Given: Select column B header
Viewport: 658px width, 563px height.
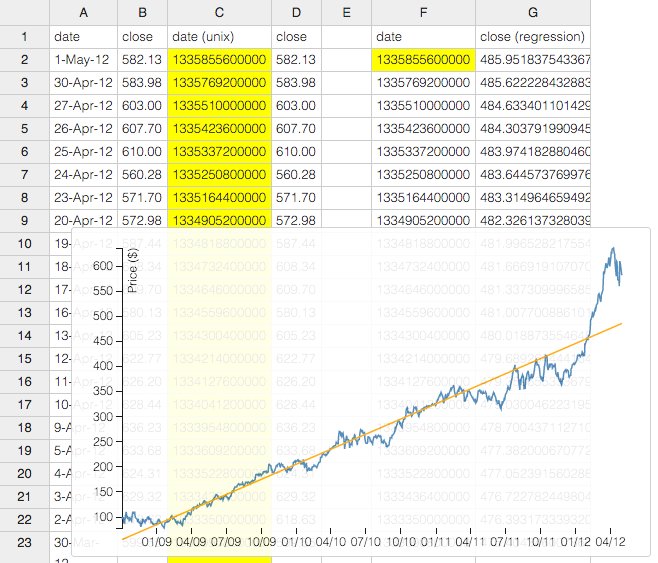Looking at the screenshot, I should 143,13.
